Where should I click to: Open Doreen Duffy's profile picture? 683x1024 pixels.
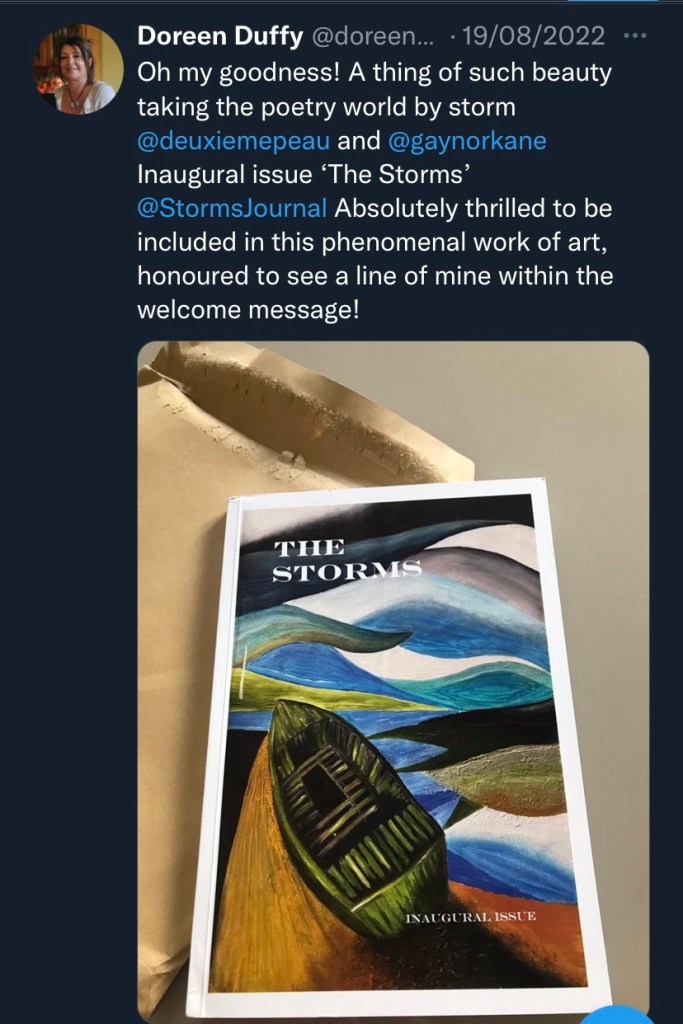(79, 70)
